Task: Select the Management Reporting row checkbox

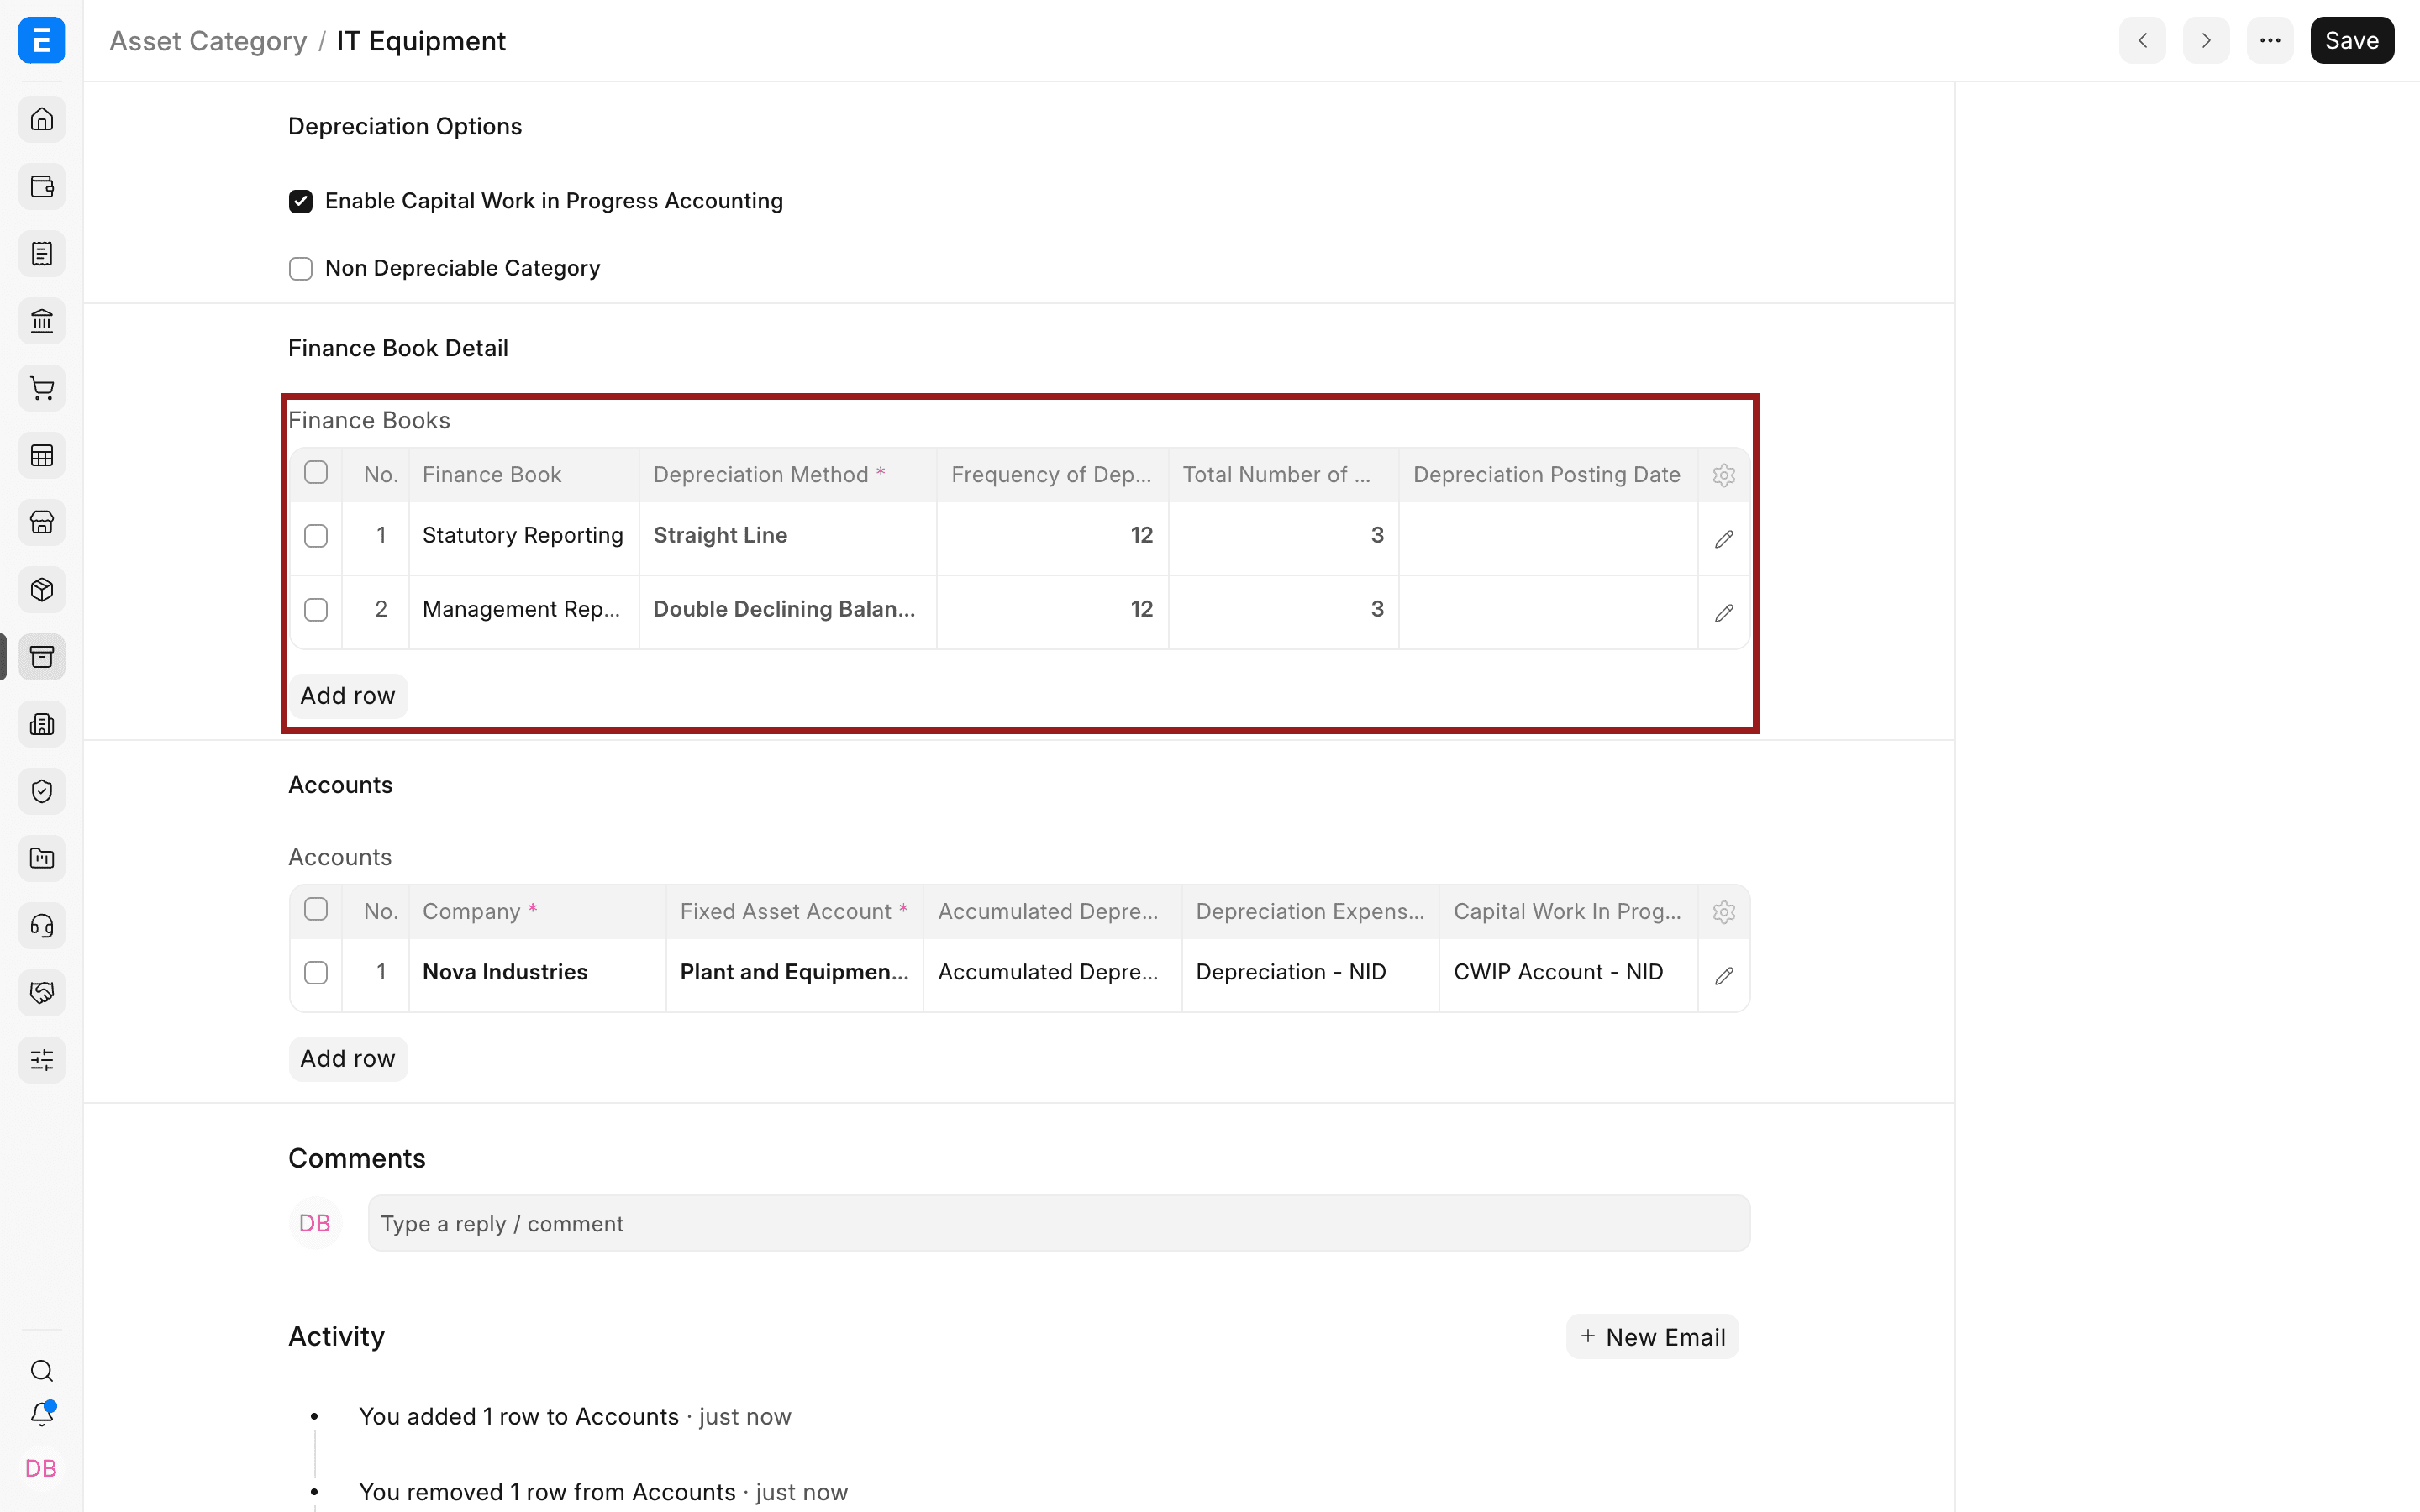Action: pos(316,610)
